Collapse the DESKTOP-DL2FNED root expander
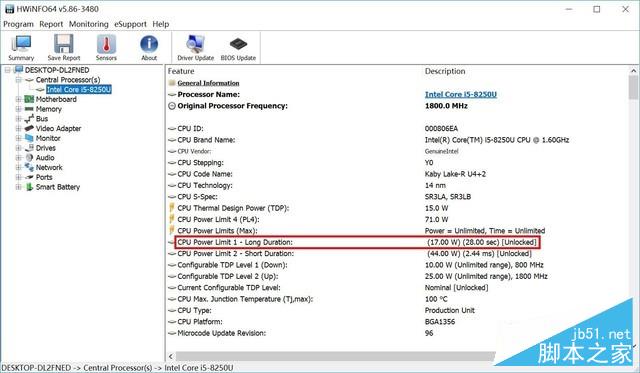The image size is (640, 373). (8, 70)
